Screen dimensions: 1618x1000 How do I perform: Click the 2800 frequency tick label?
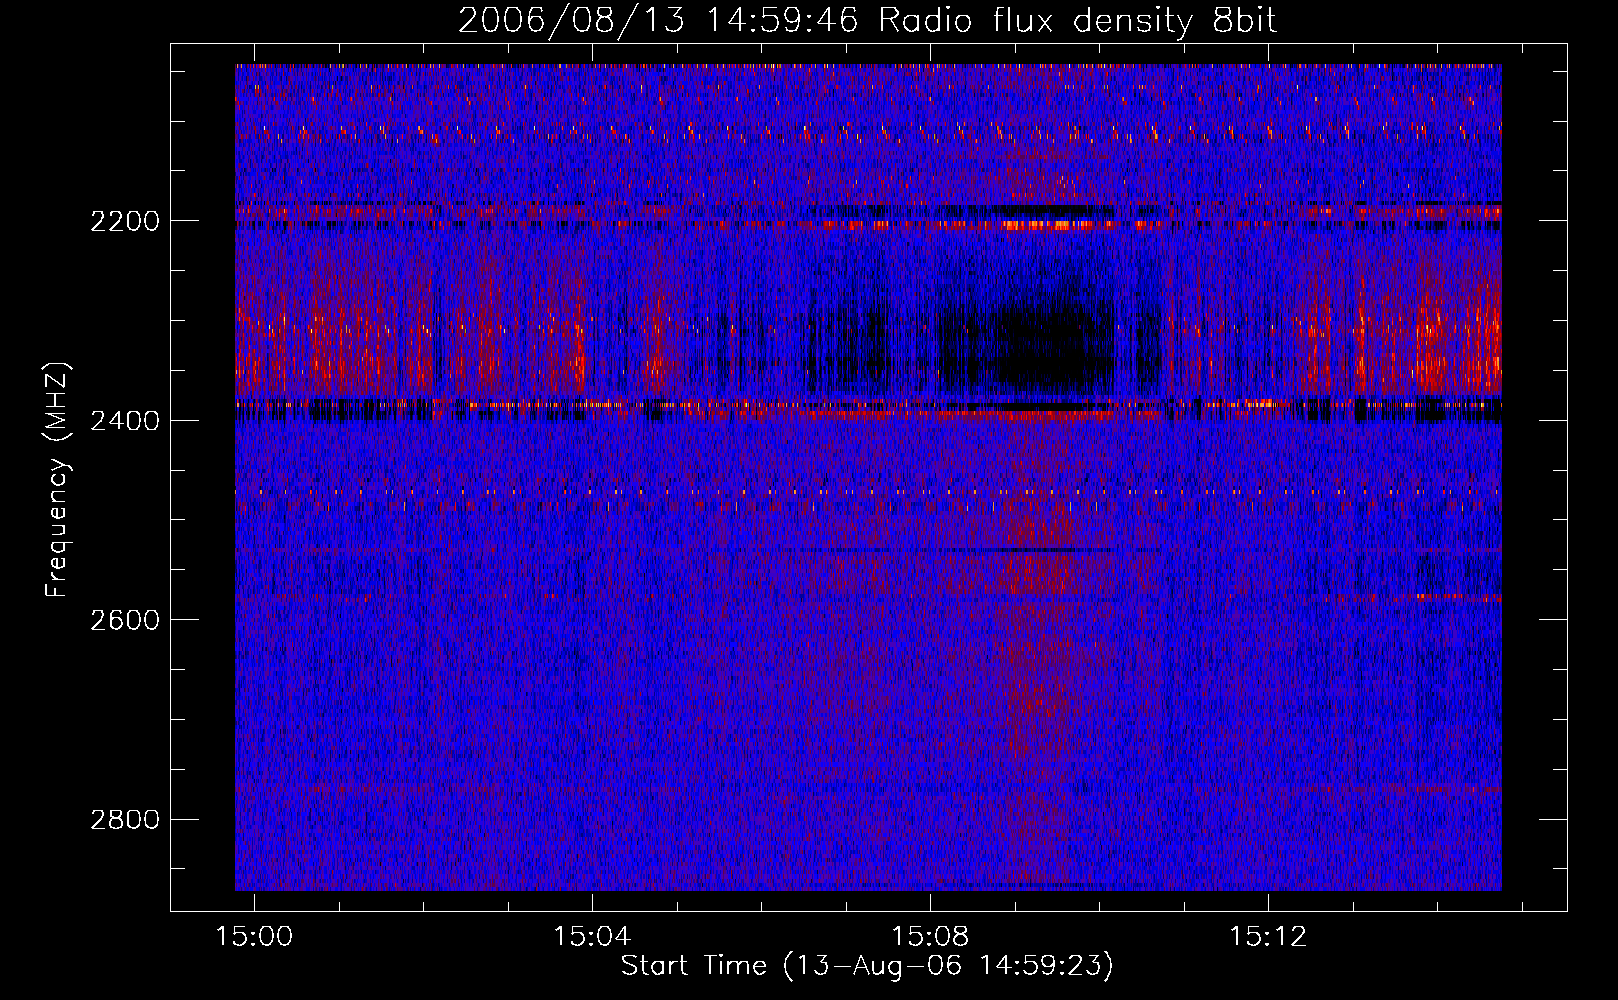point(125,820)
